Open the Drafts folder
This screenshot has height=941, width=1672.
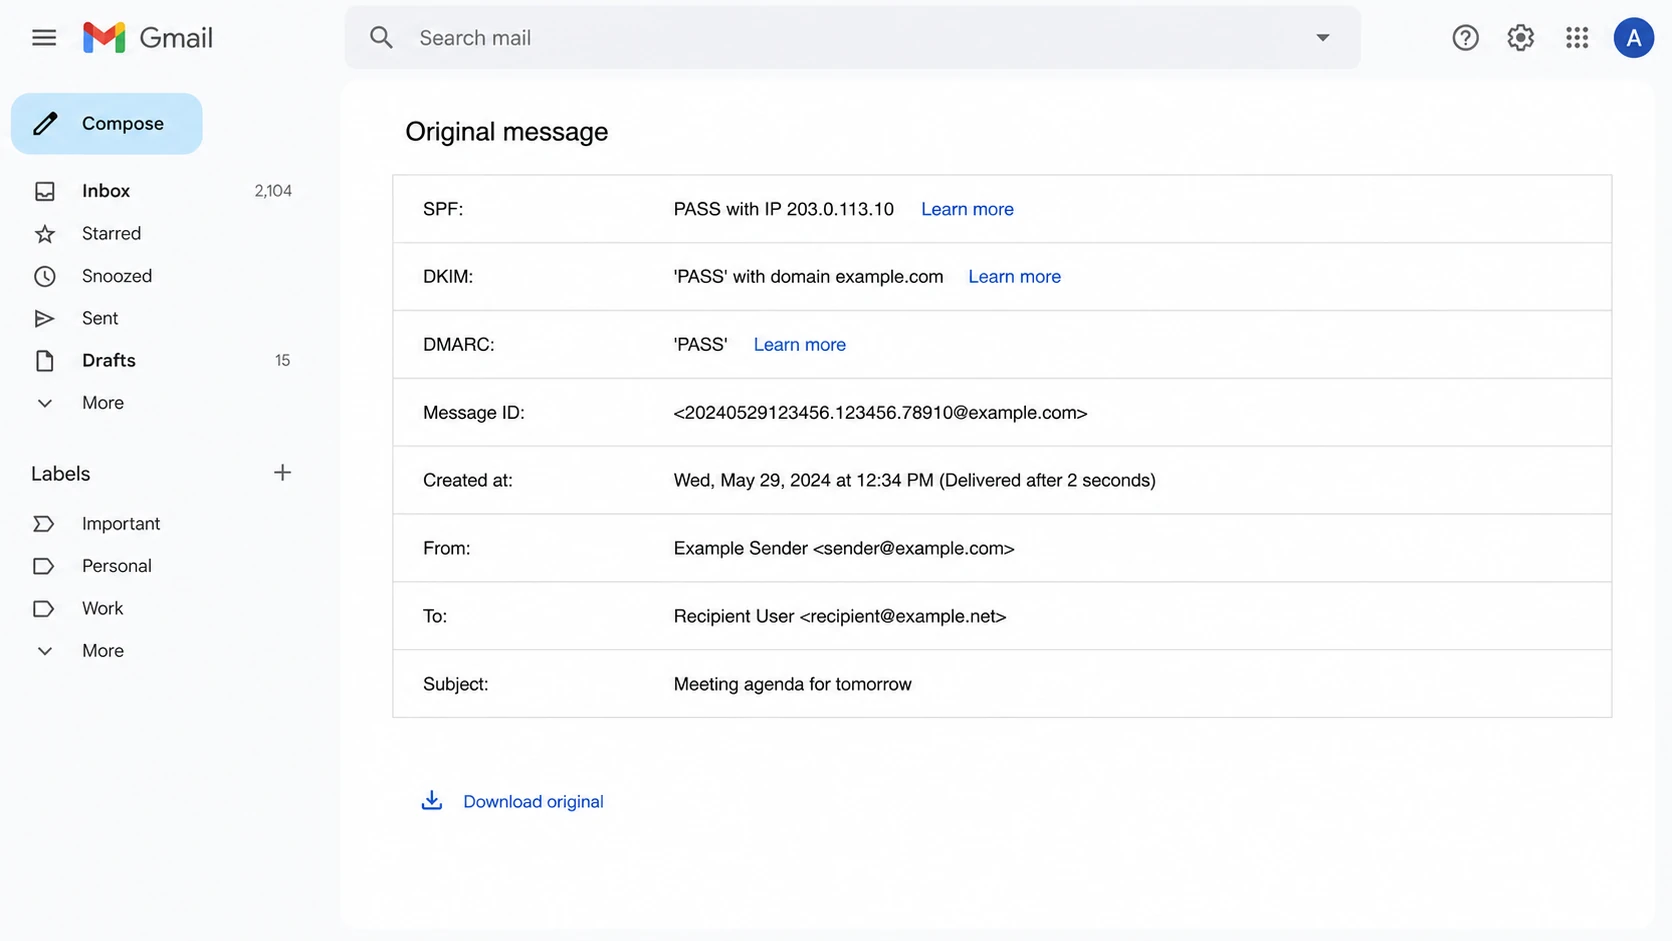(109, 360)
